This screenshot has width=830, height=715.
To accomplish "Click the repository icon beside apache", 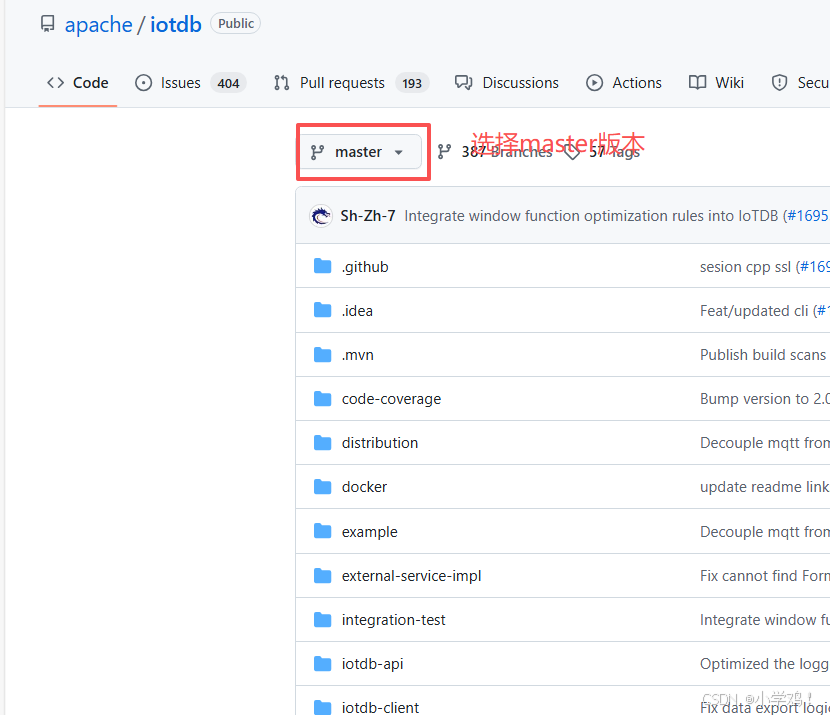I will click(x=48, y=24).
